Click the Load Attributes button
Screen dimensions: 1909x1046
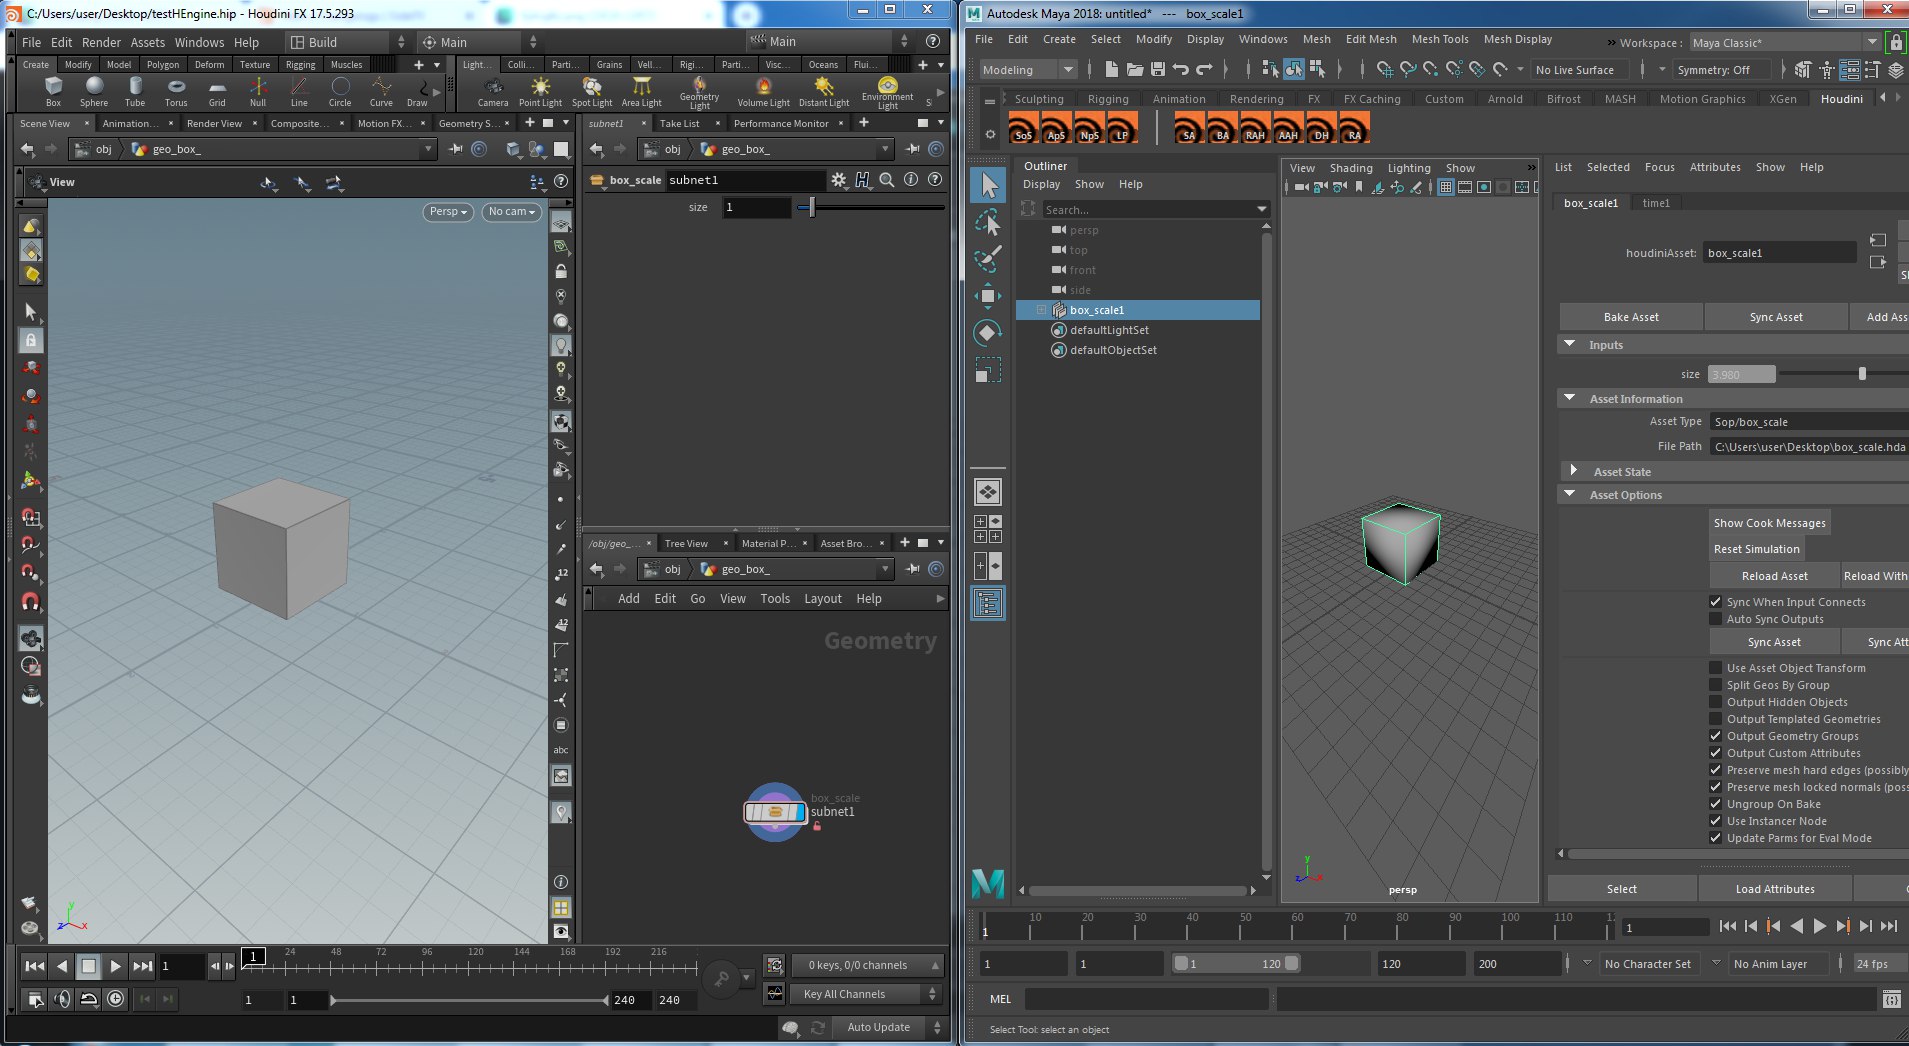point(1775,889)
